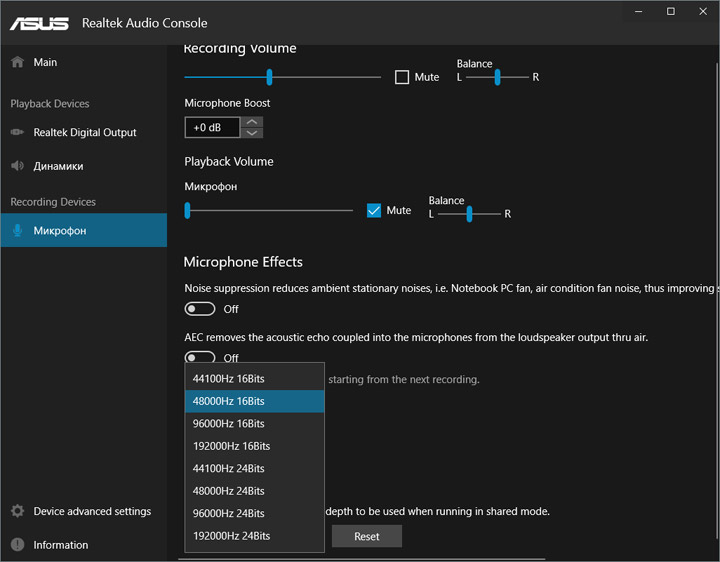Enable the Noise suppression toggle
The width and height of the screenshot is (720, 562).
click(x=200, y=309)
